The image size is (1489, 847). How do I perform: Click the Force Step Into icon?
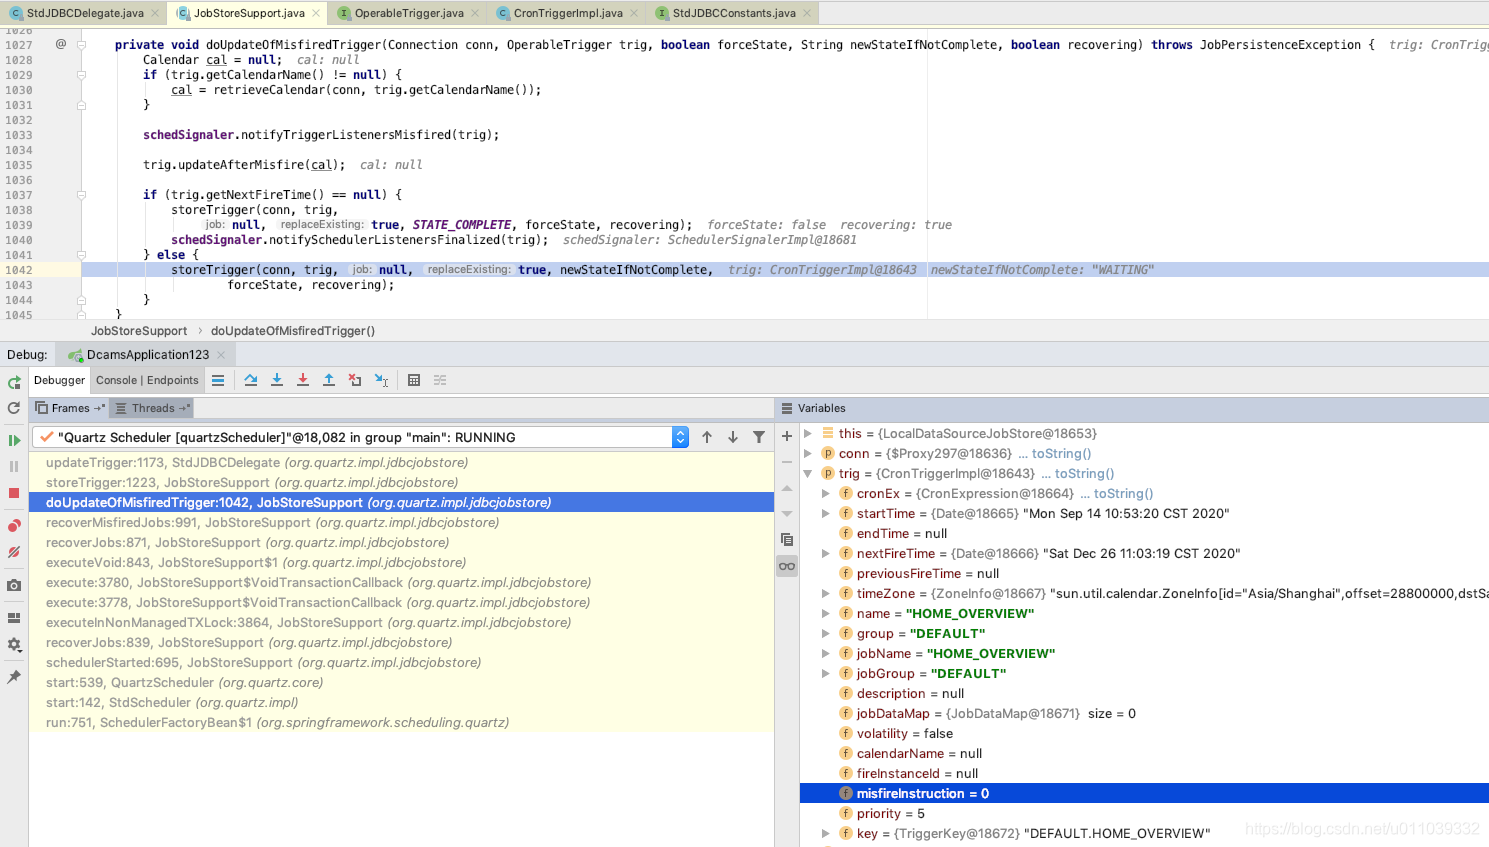tap(303, 380)
